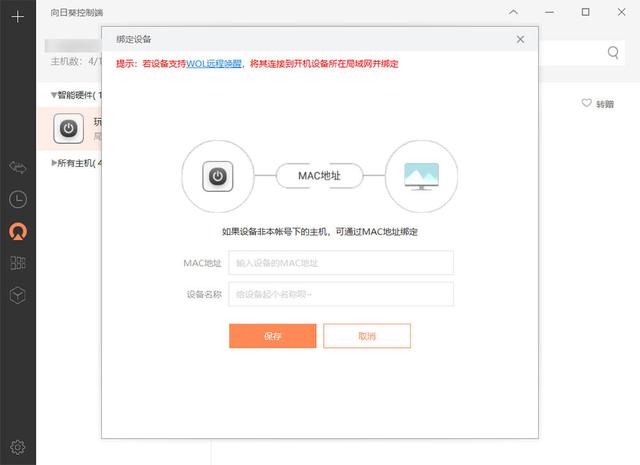This screenshot has width=640, height=465.
Task: Click the search magnifier icon
Action: [613, 53]
